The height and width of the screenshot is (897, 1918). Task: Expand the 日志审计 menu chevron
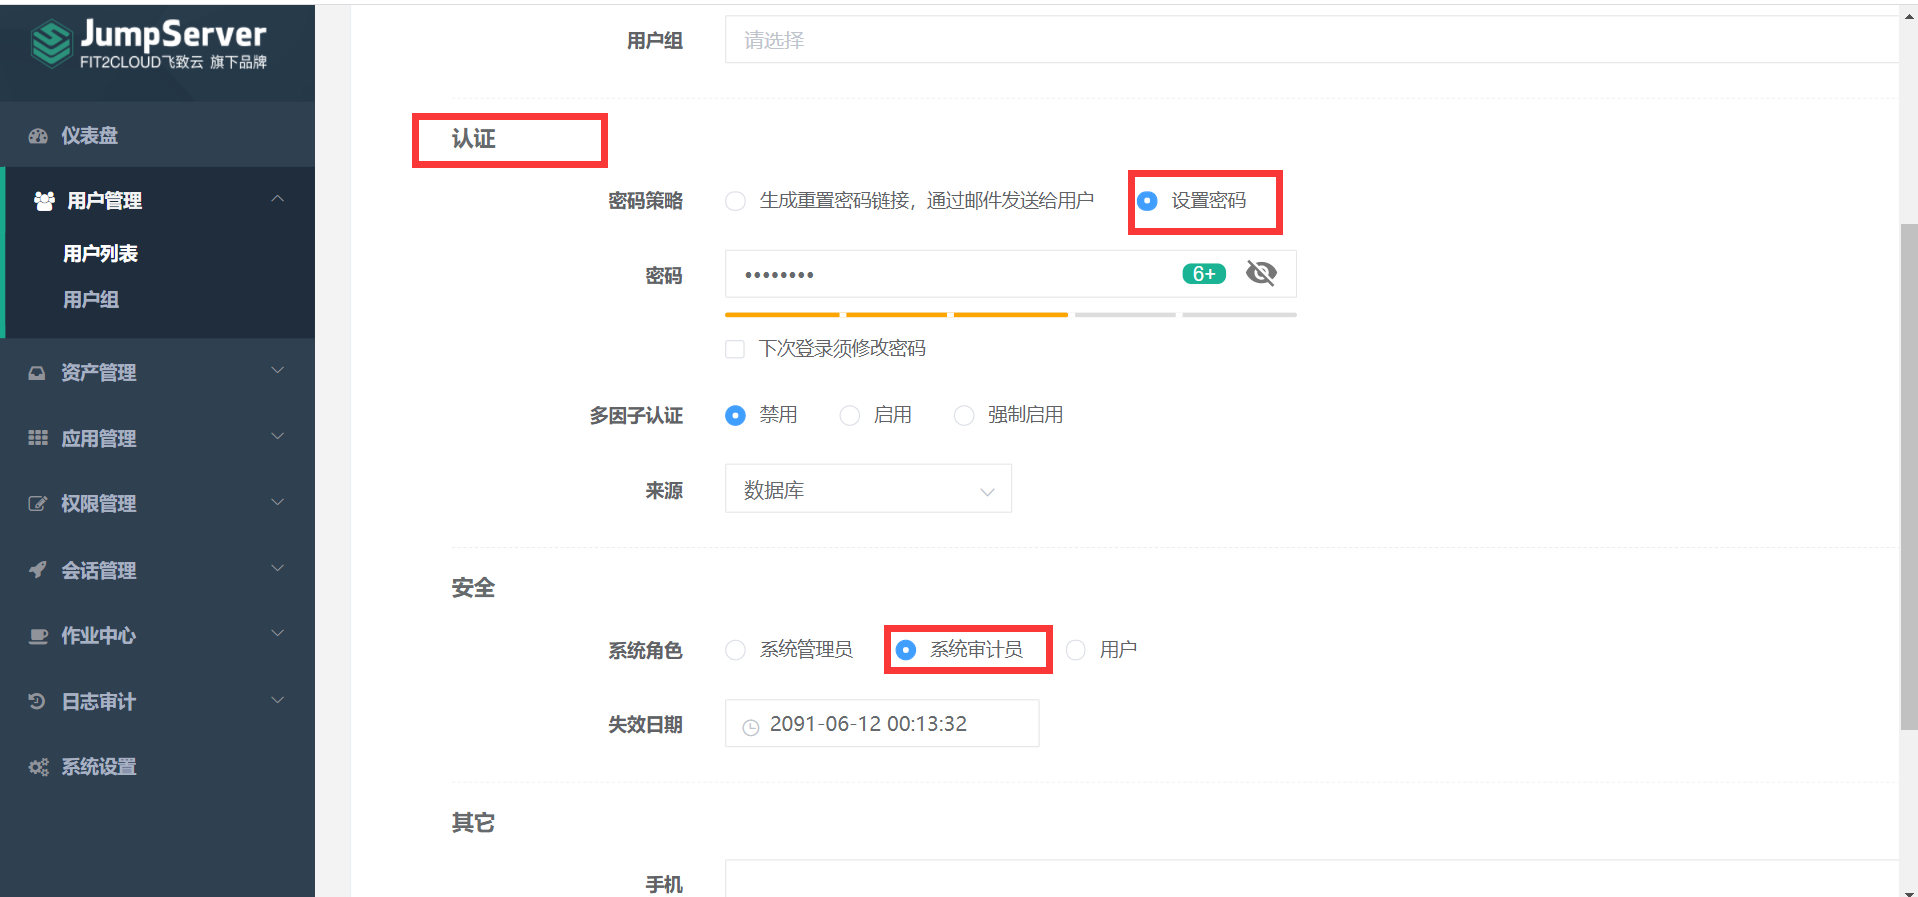278,700
